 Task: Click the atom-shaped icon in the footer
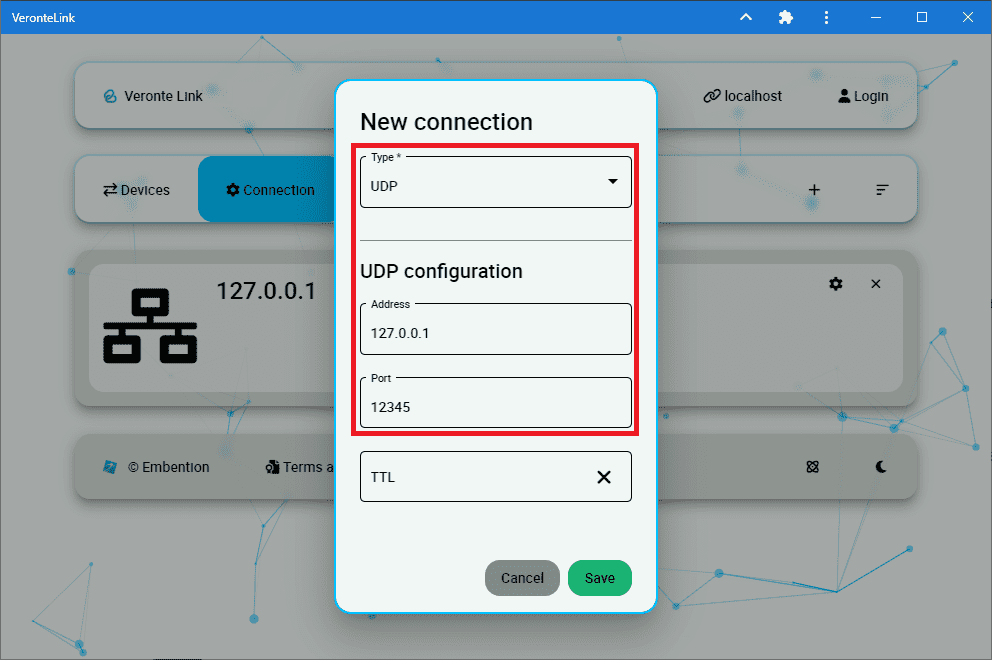813,467
